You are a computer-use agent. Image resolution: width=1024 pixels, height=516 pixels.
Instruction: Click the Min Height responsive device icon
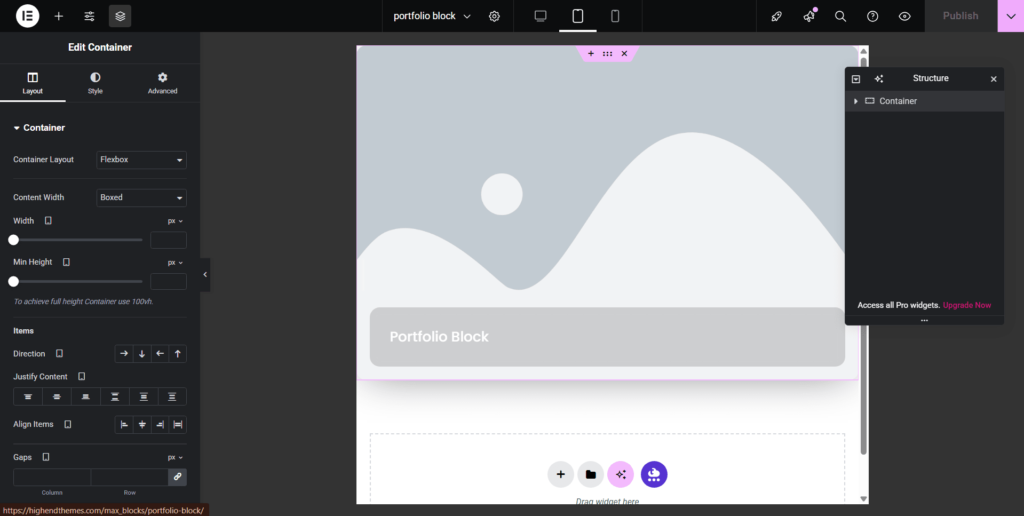point(66,262)
